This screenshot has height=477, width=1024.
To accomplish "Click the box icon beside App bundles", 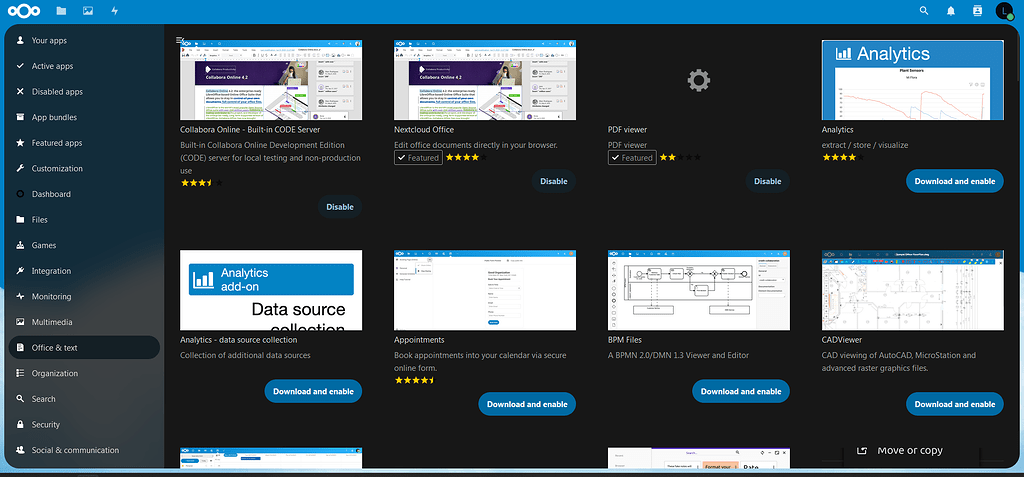I will pos(20,117).
